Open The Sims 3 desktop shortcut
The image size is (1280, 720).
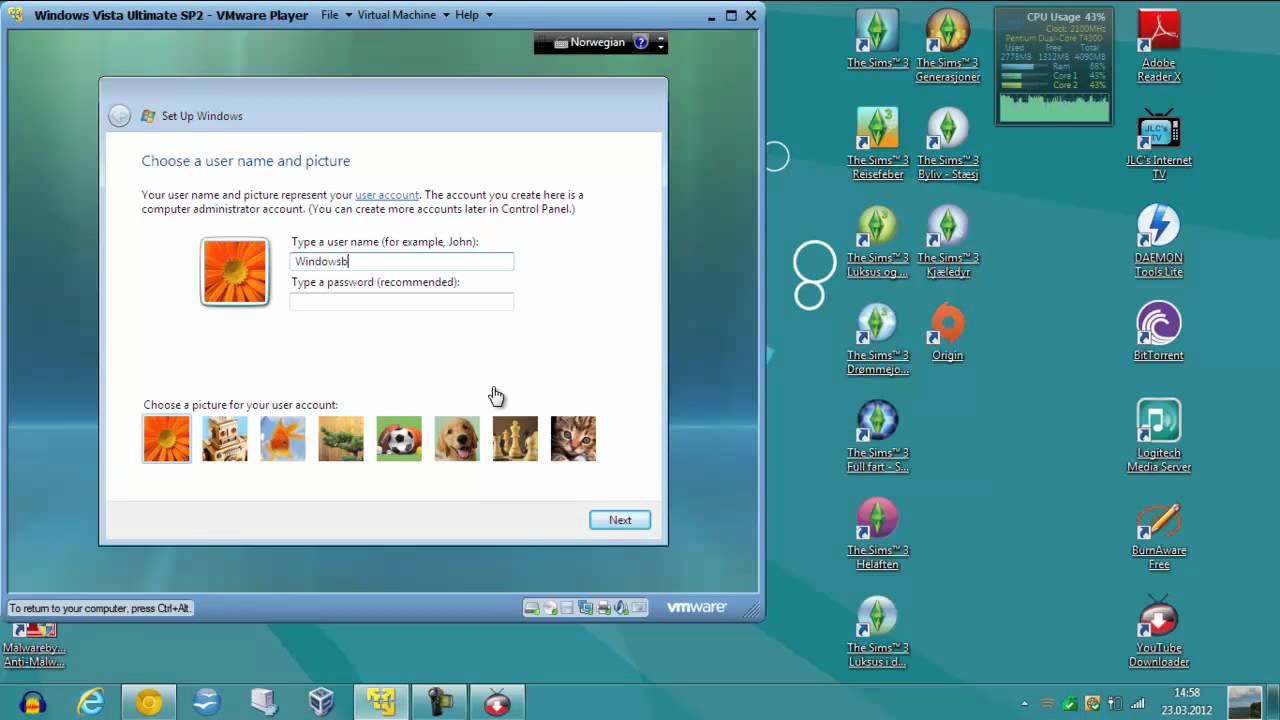click(877, 40)
